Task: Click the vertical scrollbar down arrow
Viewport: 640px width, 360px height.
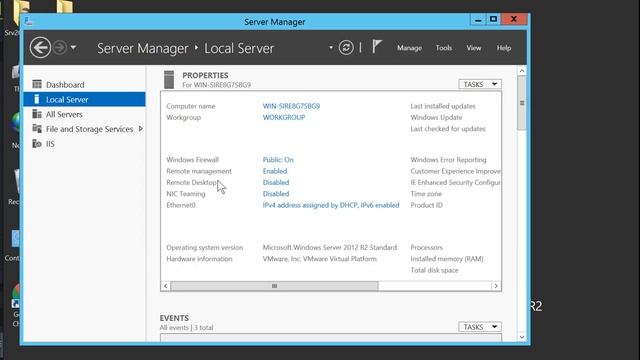Action: pos(522,337)
